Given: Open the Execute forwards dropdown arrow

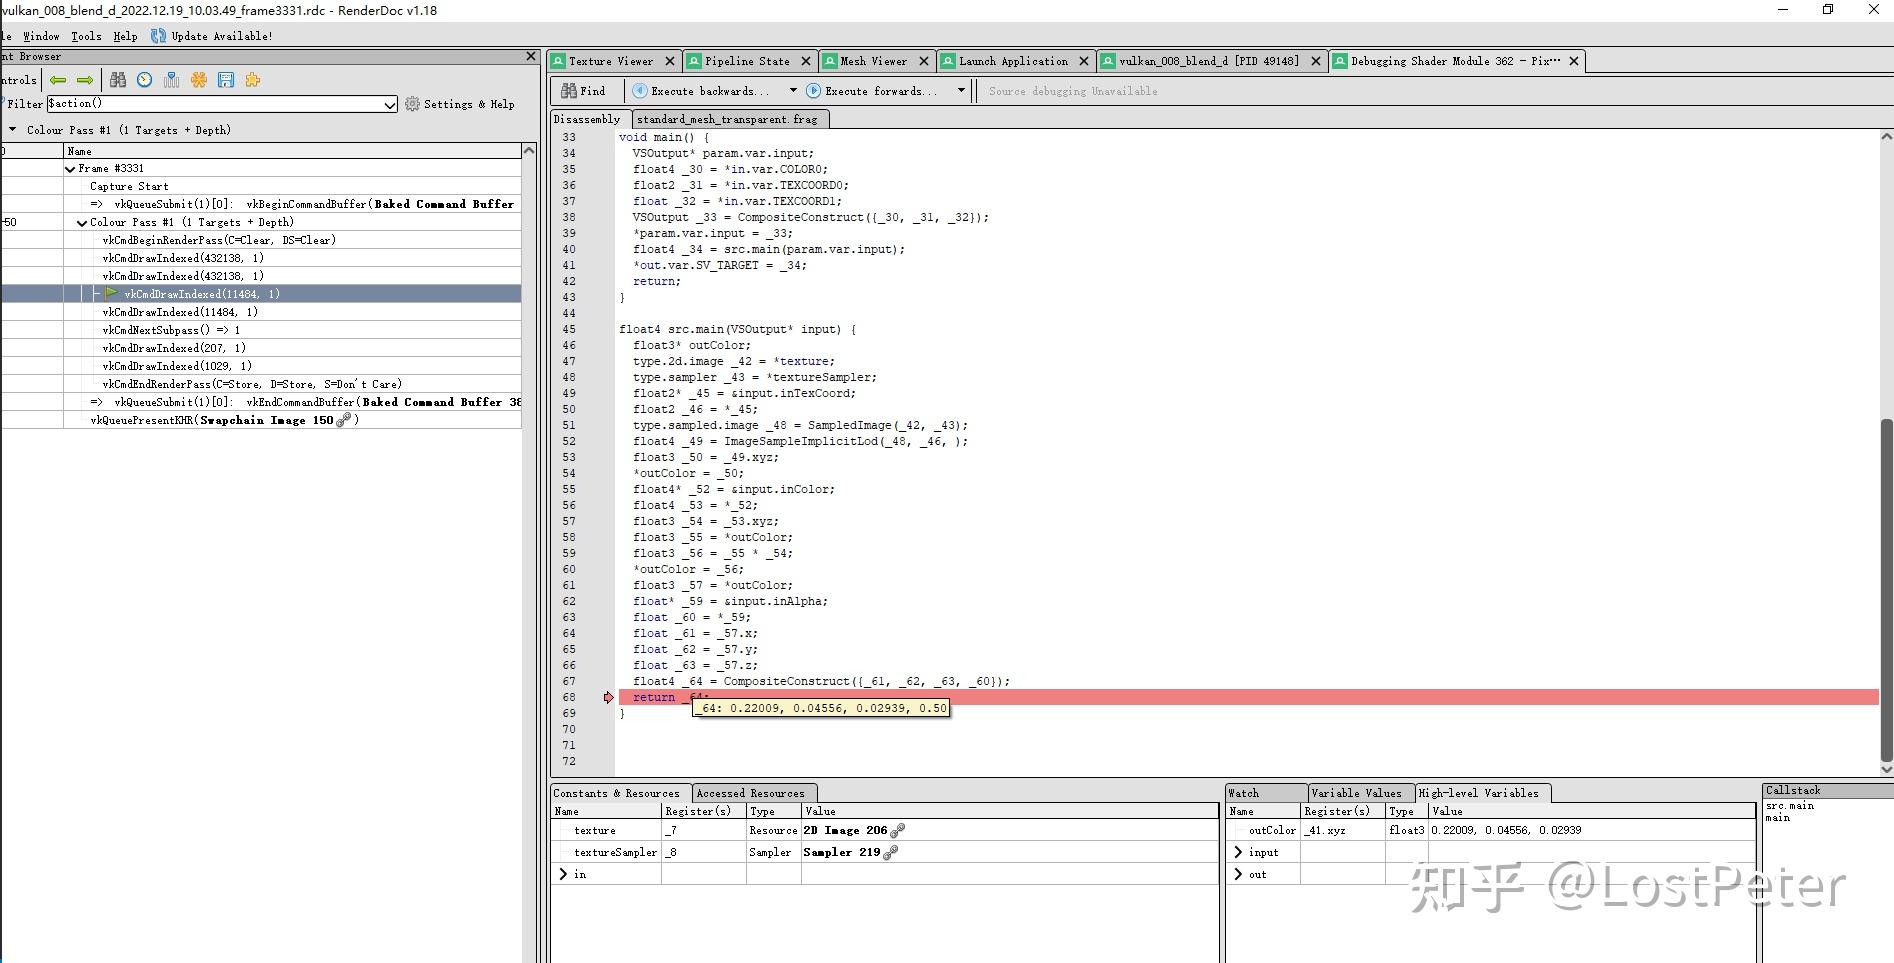Looking at the screenshot, I should coord(961,91).
